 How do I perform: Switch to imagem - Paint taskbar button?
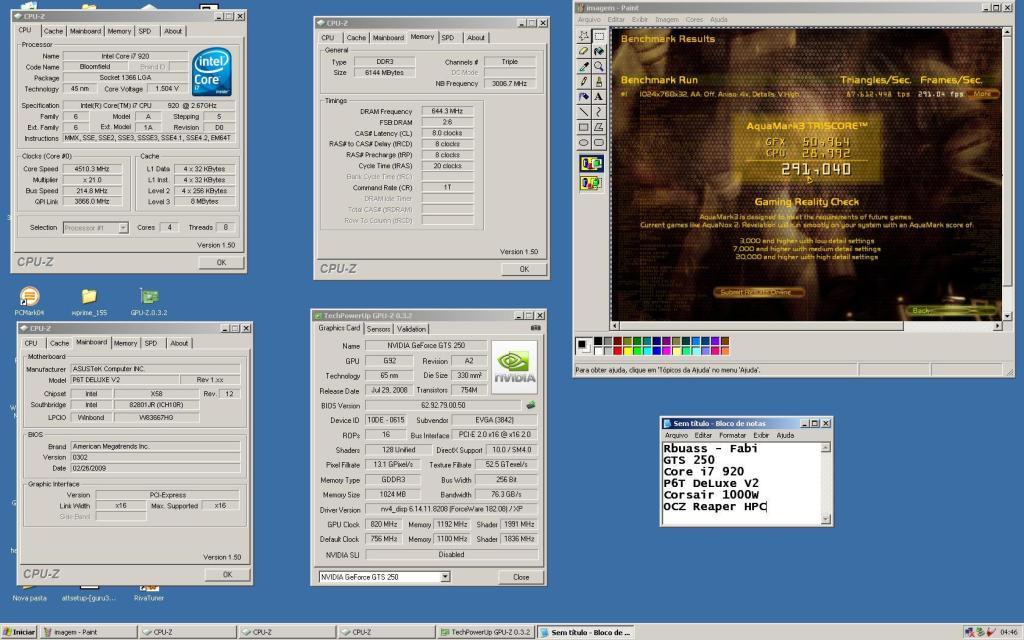tap(89, 632)
